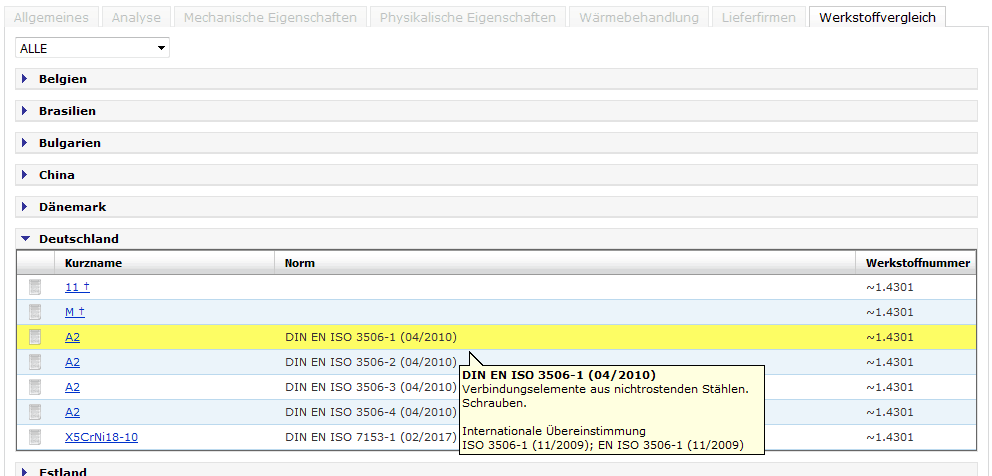Switch to the Analyse tab

(x=135, y=18)
